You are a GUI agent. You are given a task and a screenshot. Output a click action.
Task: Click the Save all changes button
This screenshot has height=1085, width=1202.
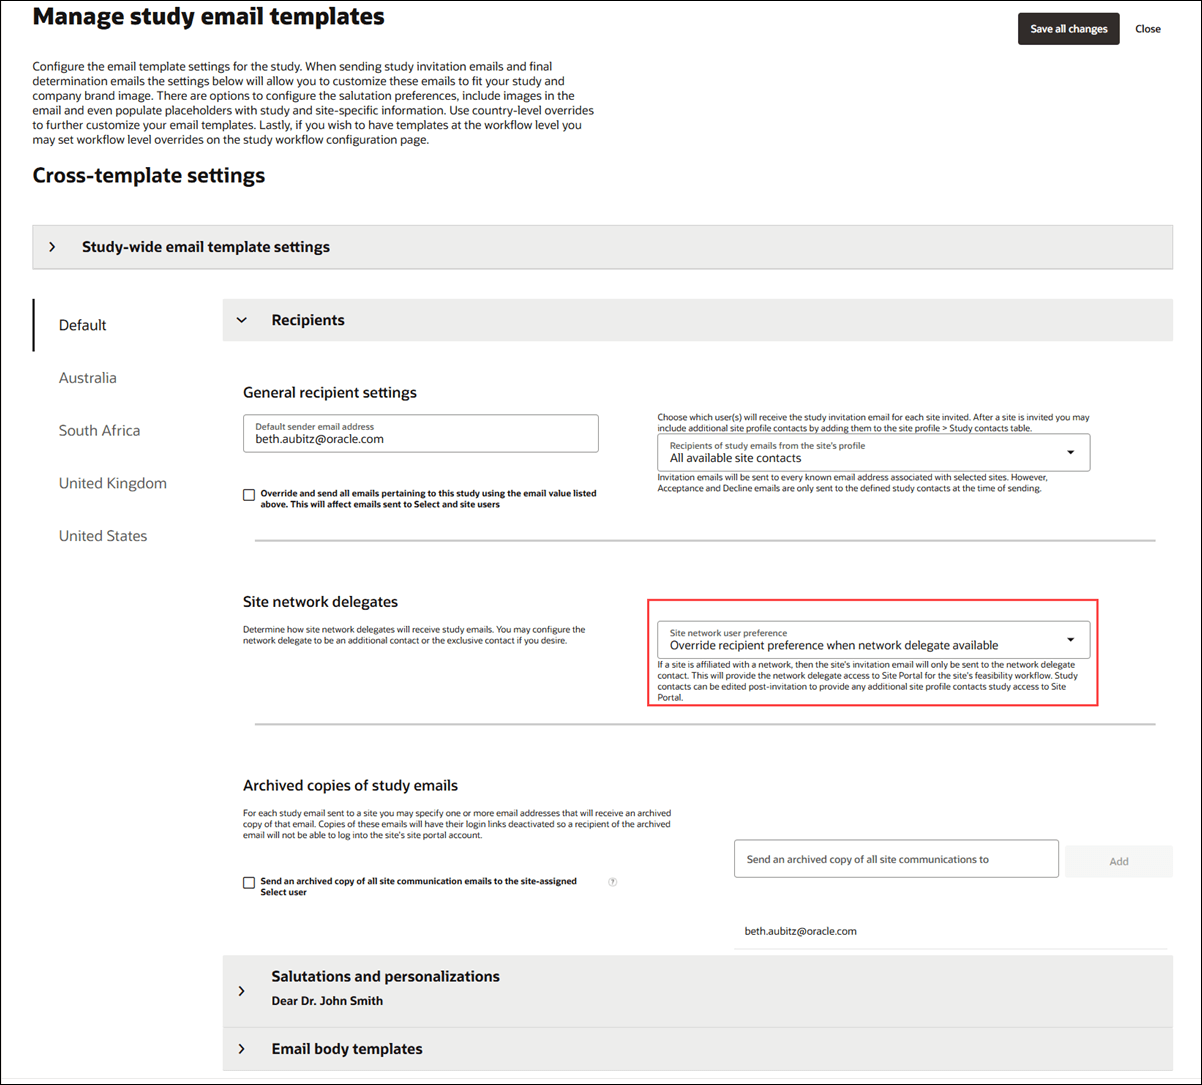point(1068,28)
